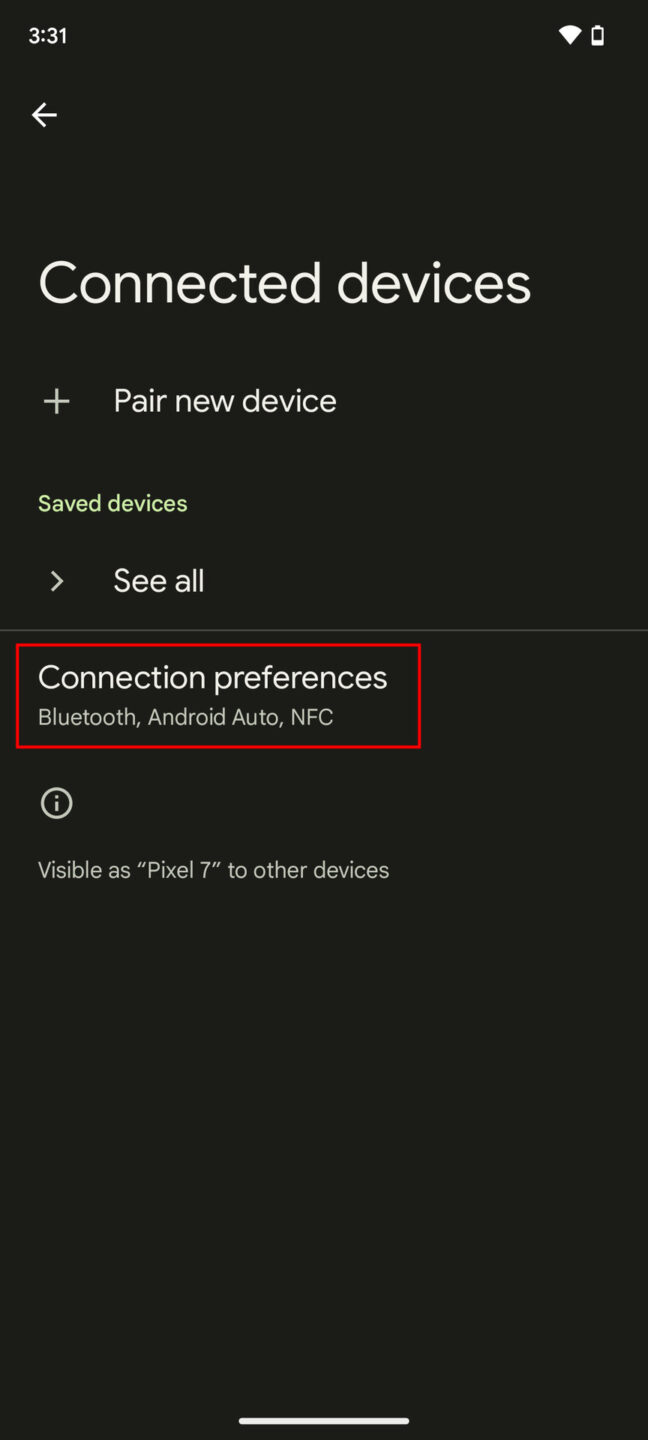This screenshot has width=648, height=1440.
Task: Tap the chevron next to See all
Action: (56, 580)
